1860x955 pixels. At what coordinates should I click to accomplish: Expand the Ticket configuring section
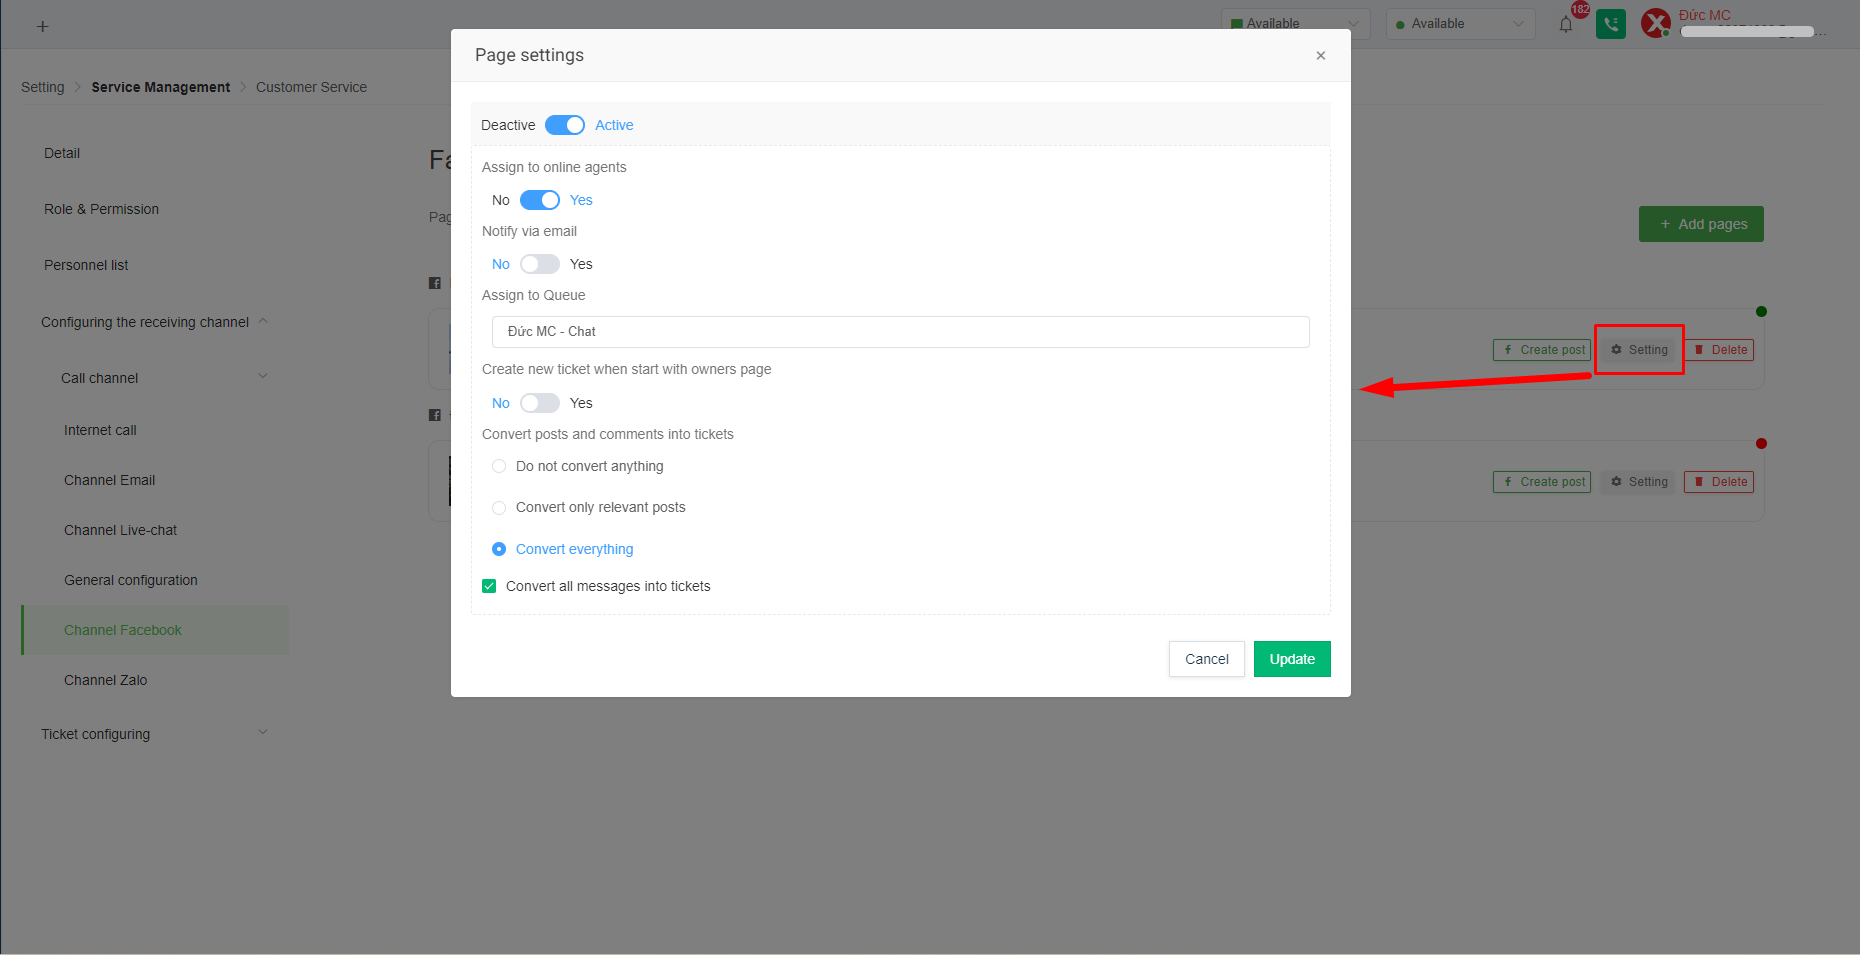(x=155, y=734)
